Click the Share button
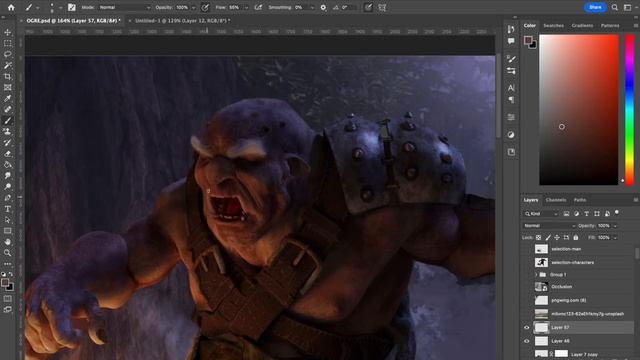Image resolution: width=640 pixels, height=360 pixels. point(595,7)
